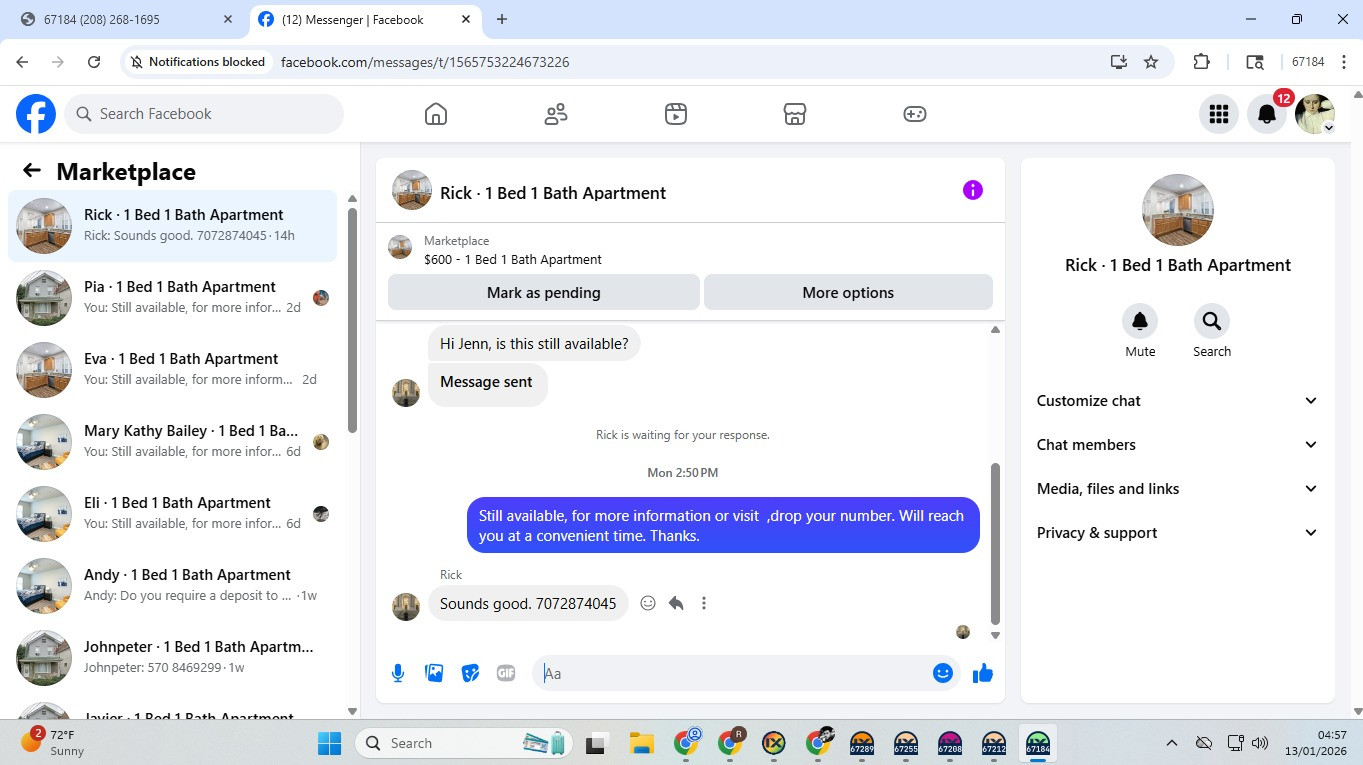Reply to Rick's message arrow icon
Viewport: 1363px width, 765px height.
[676, 603]
